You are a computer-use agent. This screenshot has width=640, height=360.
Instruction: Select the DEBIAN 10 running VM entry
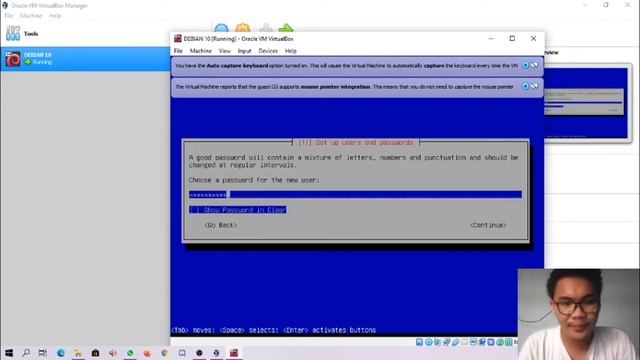(85, 59)
